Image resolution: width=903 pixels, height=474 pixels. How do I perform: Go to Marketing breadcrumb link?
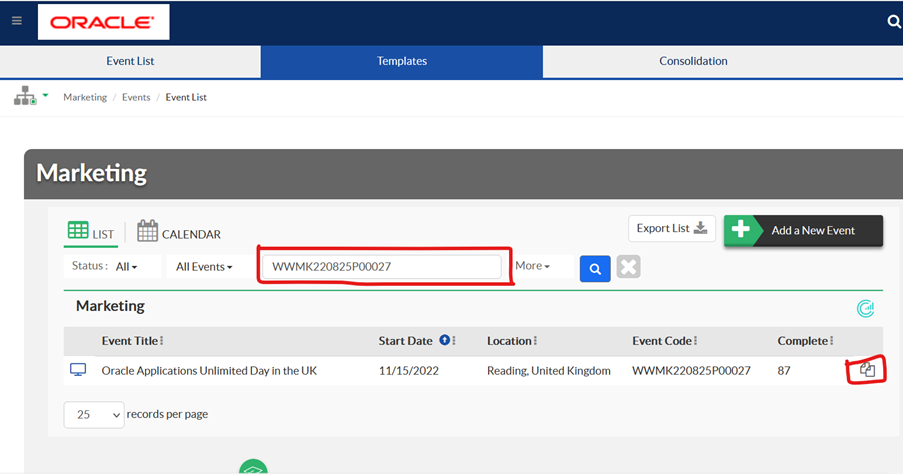85,97
